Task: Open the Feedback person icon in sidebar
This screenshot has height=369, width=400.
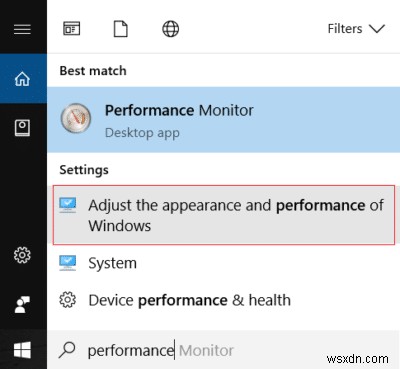Action: (x=22, y=304)
